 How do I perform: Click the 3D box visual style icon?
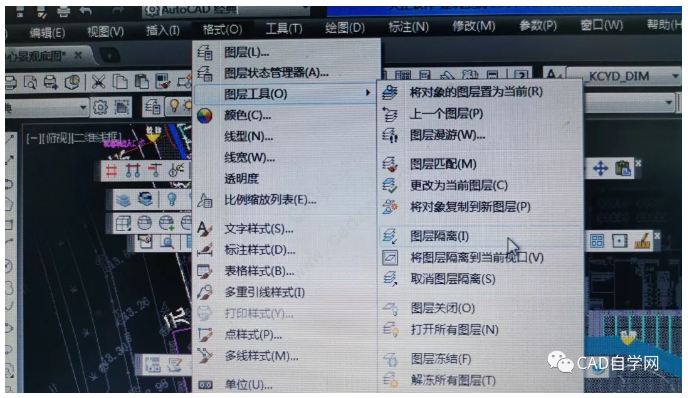(x=123, y=223)
